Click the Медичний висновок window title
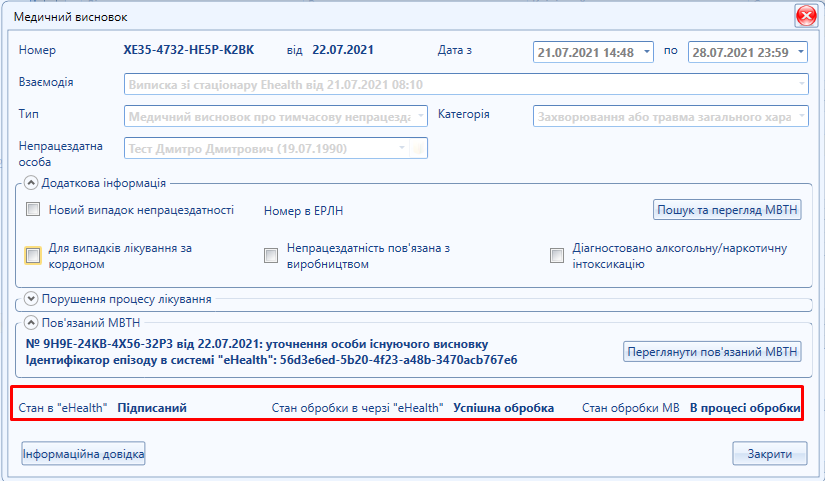 (71, 17)
